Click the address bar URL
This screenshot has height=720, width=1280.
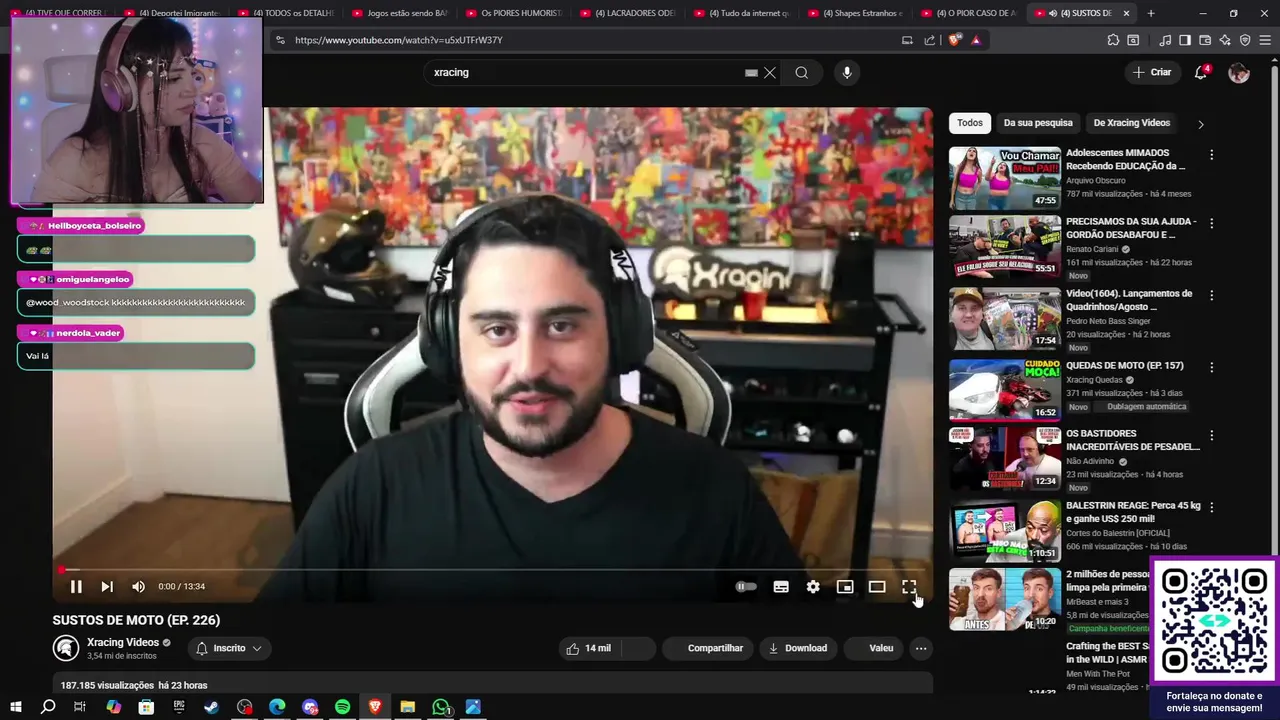click(398, 40)
